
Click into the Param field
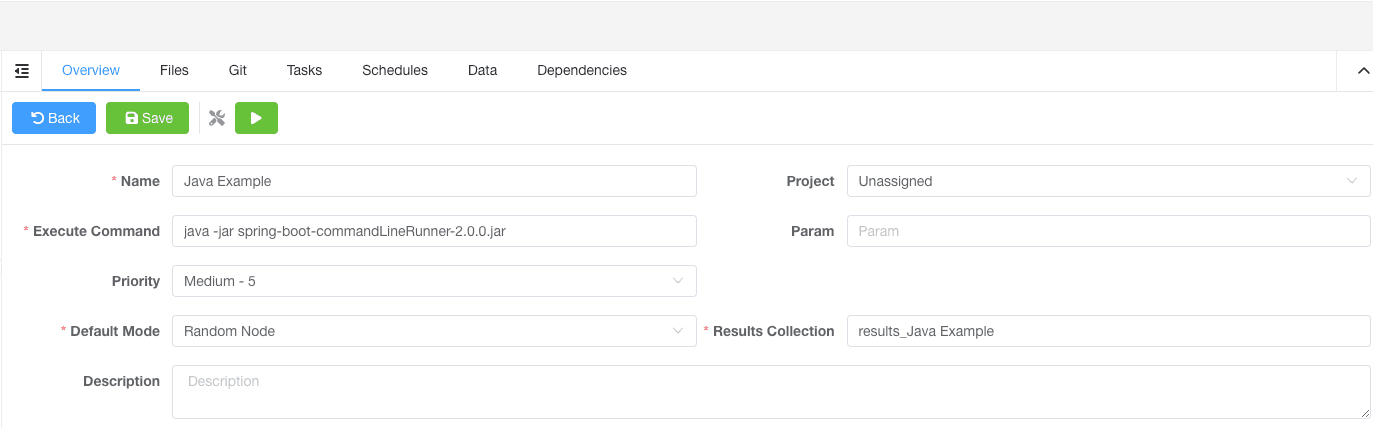(1108, 231)
